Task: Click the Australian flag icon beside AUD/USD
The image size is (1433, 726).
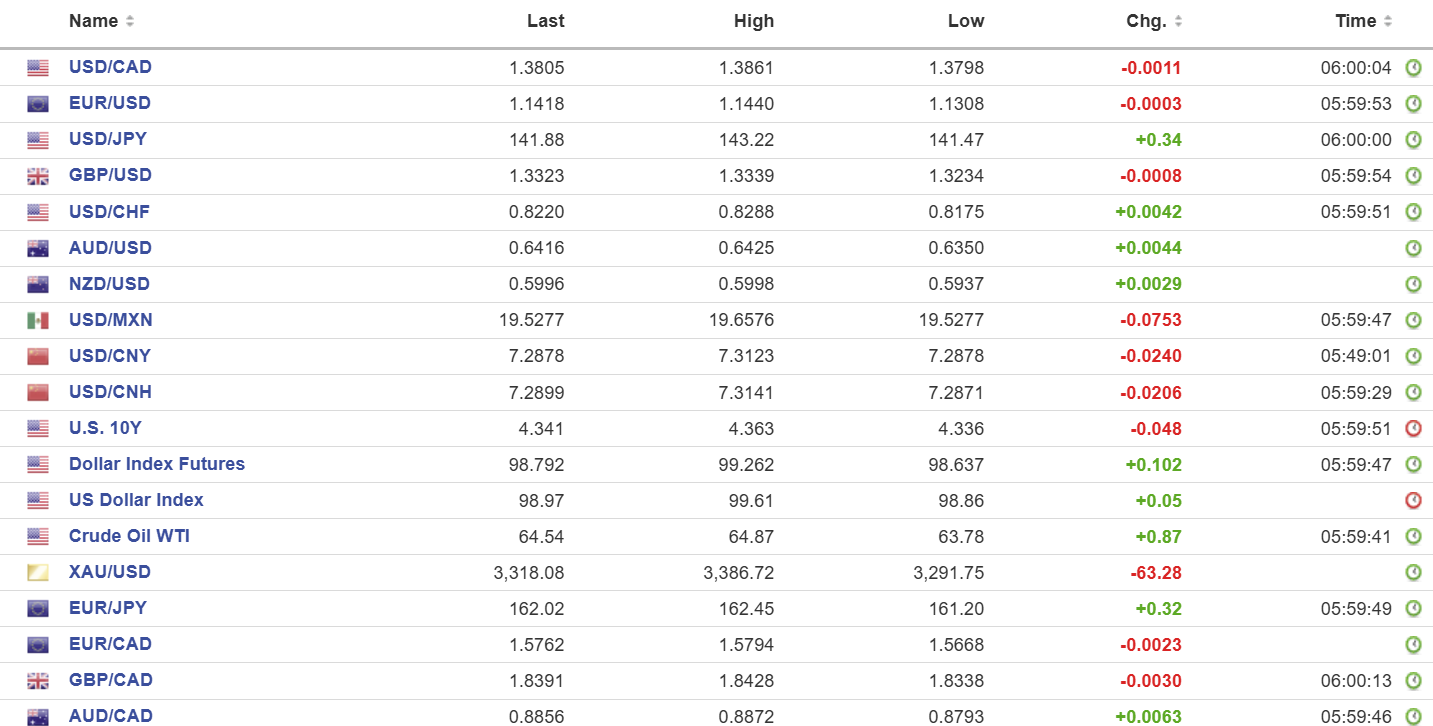Action: click(38, 249)
